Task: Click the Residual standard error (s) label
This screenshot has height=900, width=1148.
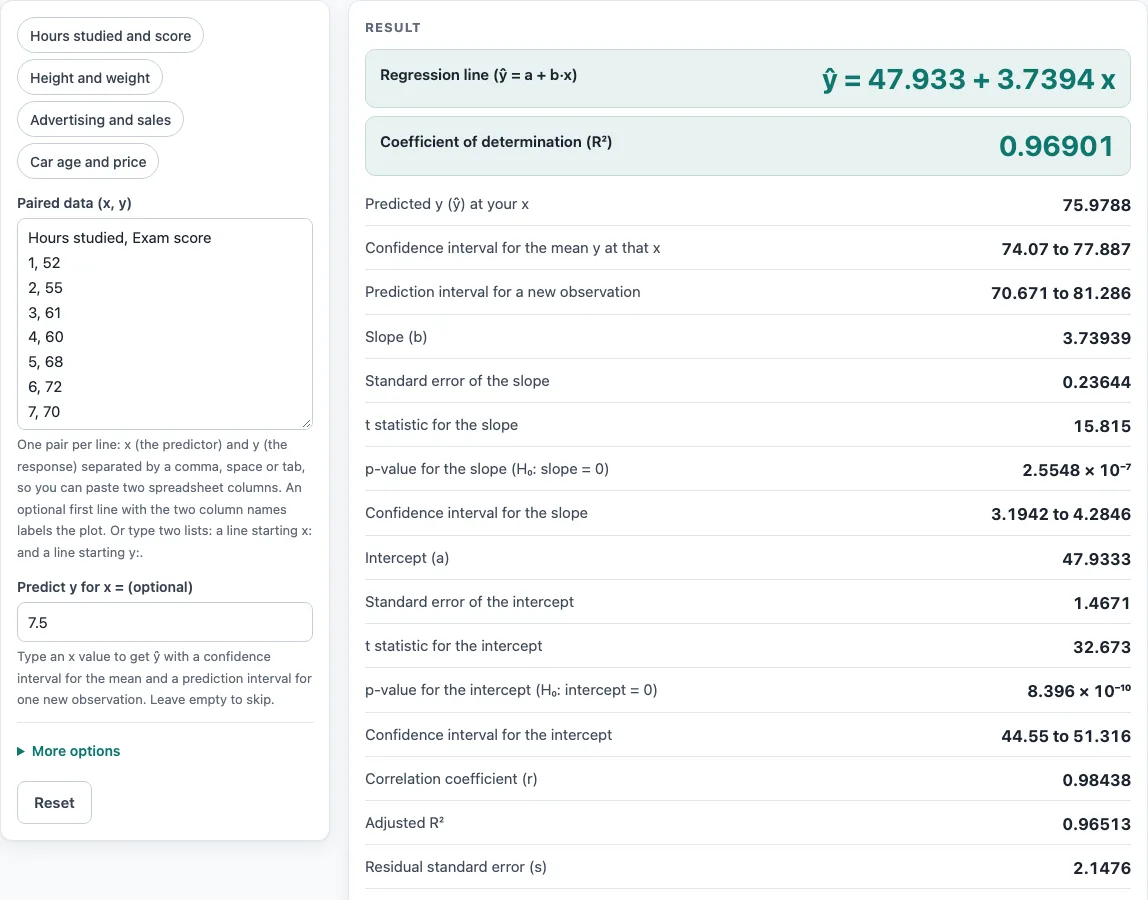Action: point(455,866)
